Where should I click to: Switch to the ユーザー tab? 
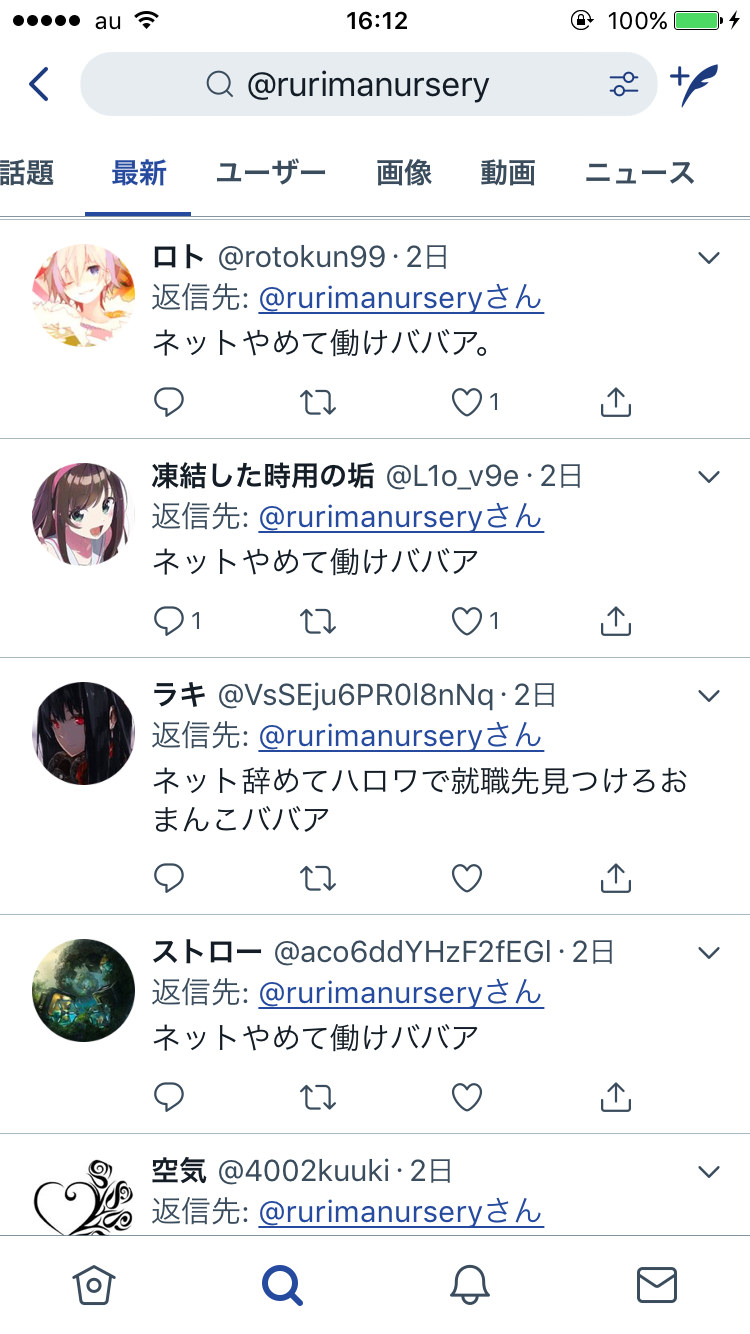pyautogui.click(x=271, y=173)
